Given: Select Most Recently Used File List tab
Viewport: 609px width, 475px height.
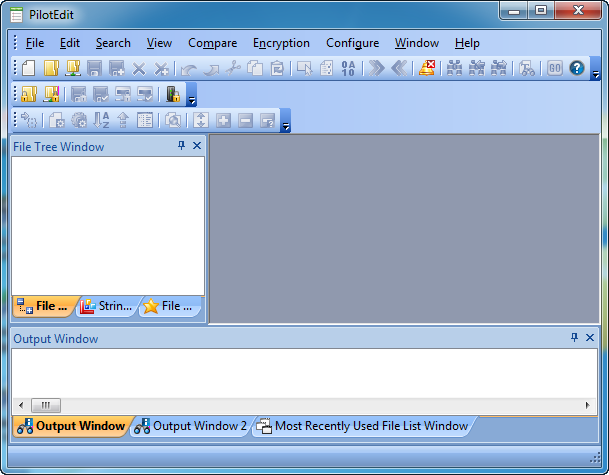Looking at the screenshot, I should coord(362,426).
